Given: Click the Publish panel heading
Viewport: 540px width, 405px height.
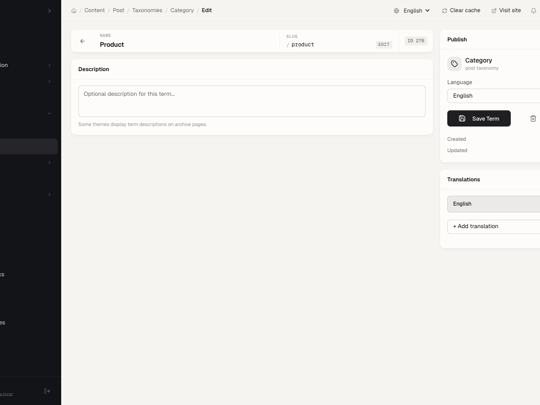Looking at the screenshot, I should (x=457, y=40).
